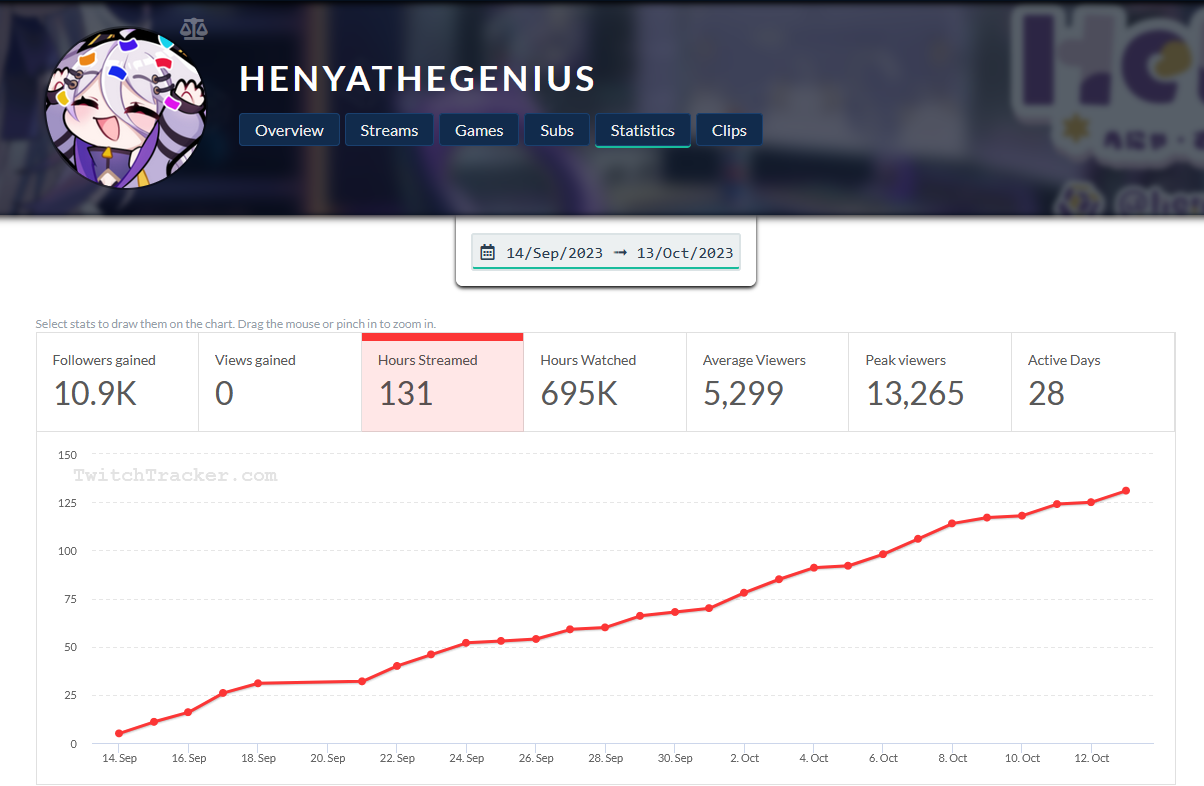Click the 8 Oct data point
This screenshot has height=786, width=1204.
(952, 523)
